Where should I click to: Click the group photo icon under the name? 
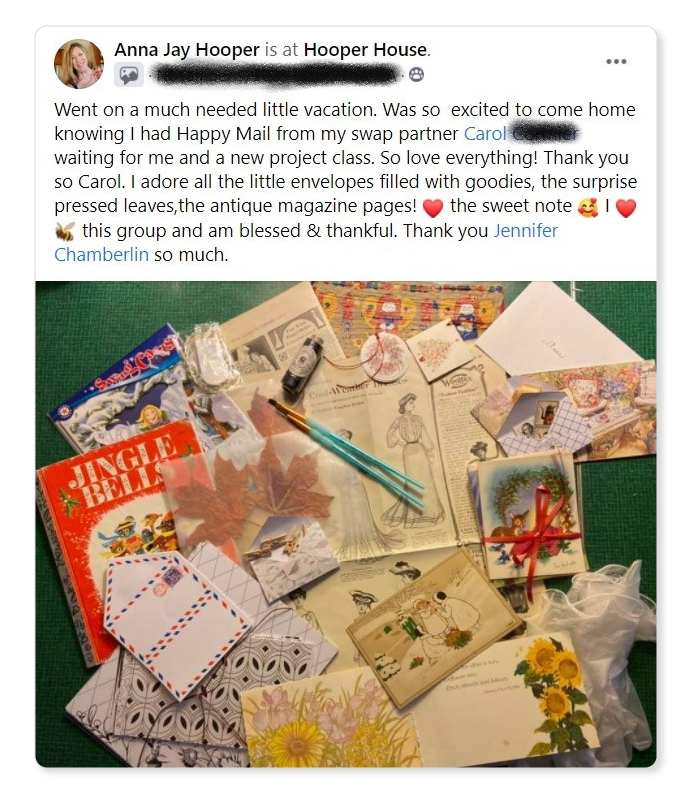(128, 75)
